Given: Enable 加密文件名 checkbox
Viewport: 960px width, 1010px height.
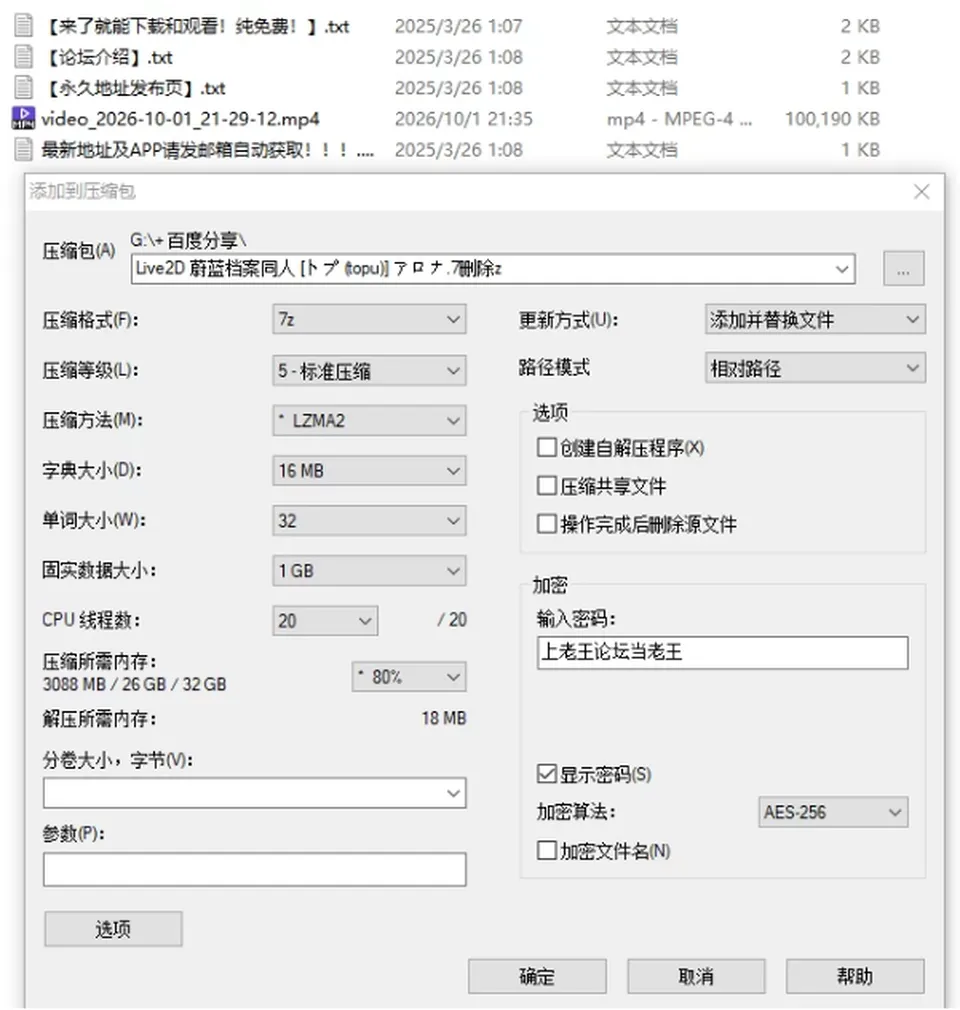Looking at the screenshot, I should pos(546,850).
